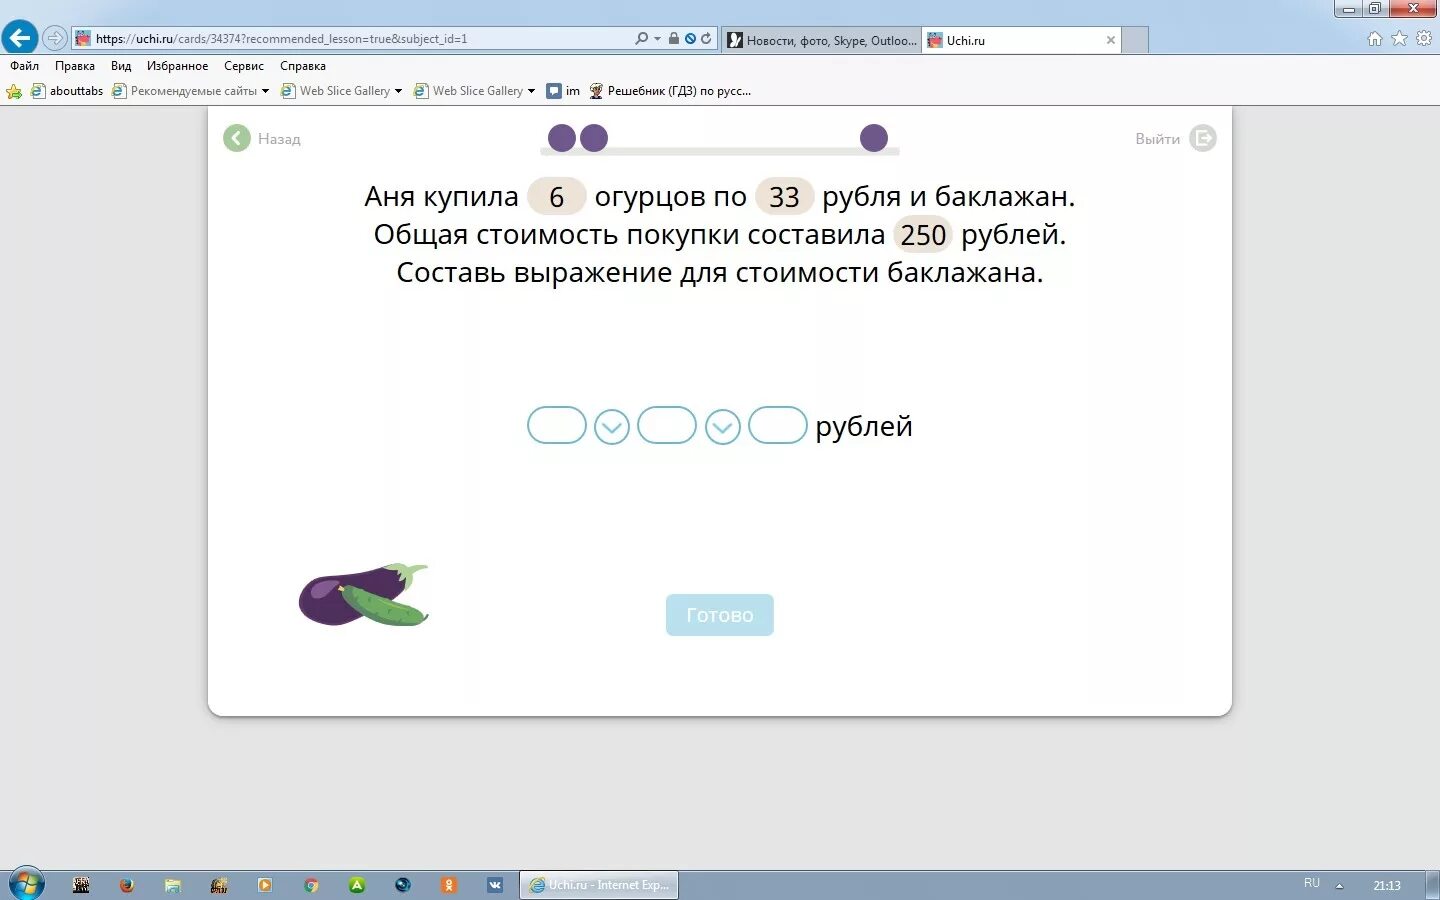The image size is (1440, 900).
Task: Click the first empty answer box
Action: pyautogui.click(x=557, y=425)
